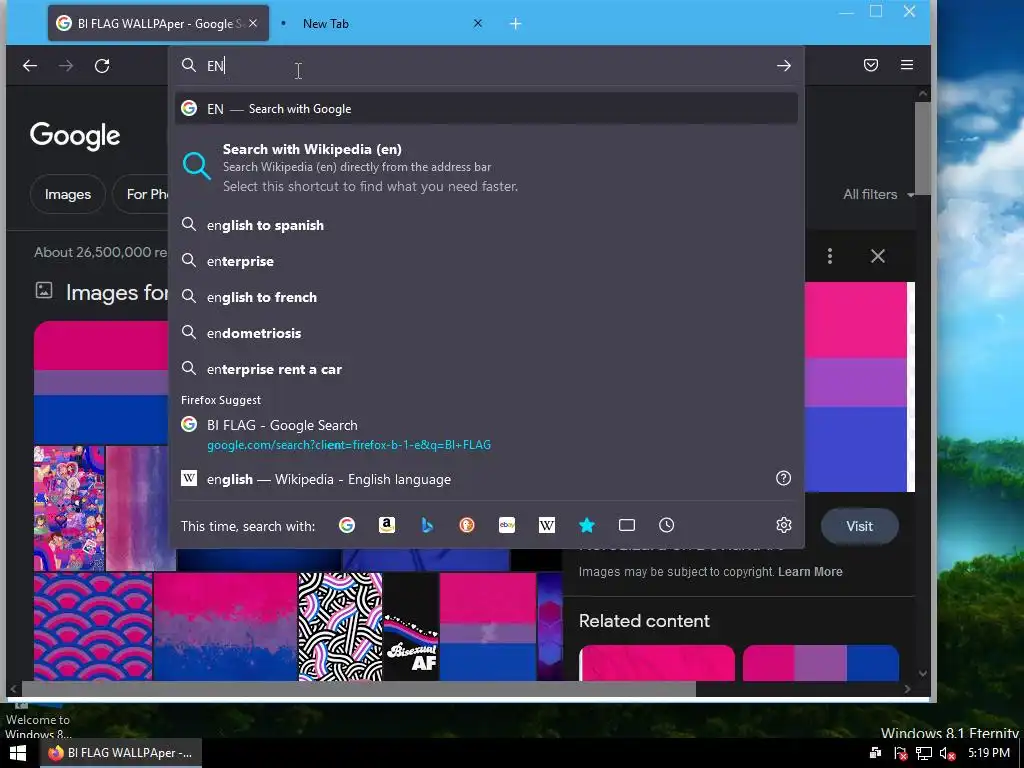Switch to the BI FLAG WALLPAper tab

click(157, 24)
